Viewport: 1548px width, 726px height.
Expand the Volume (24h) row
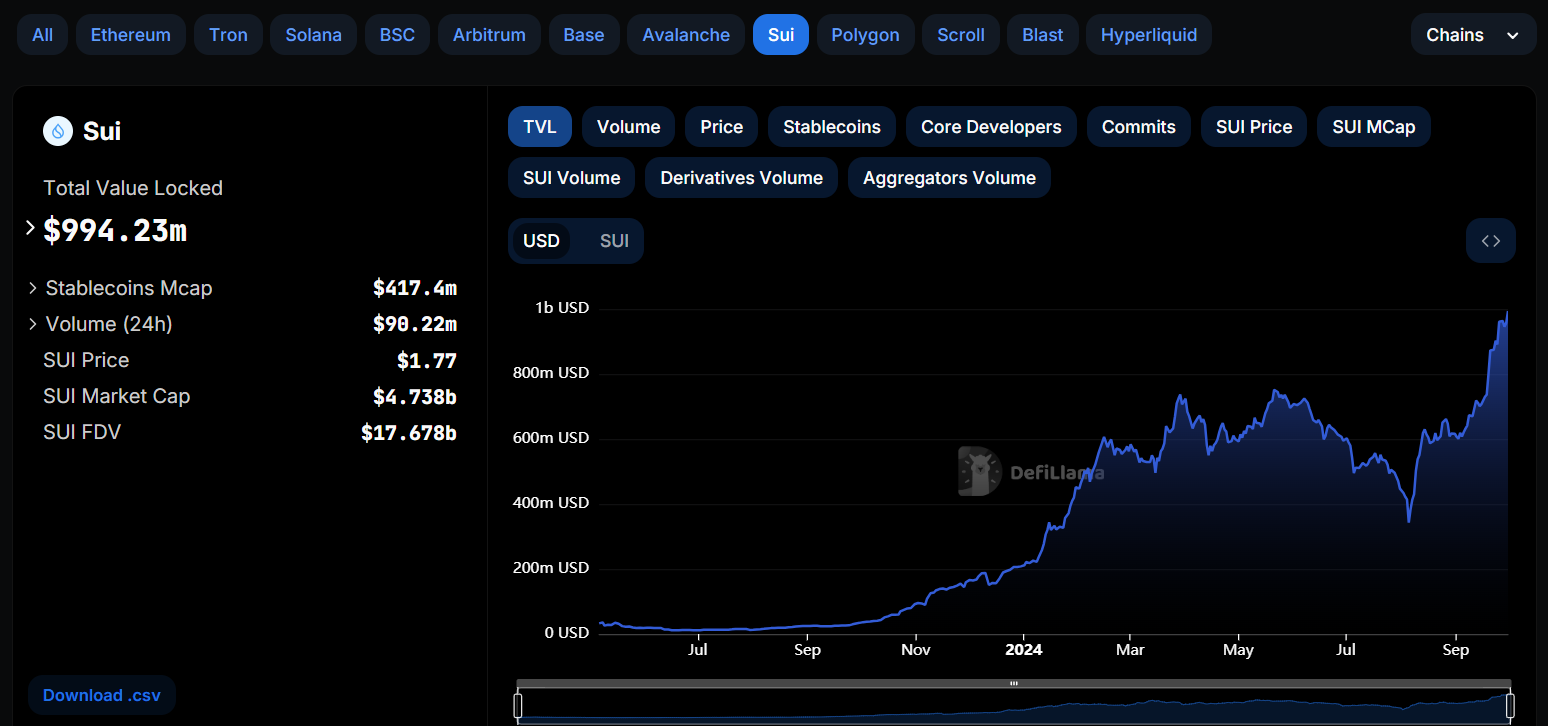point(33,324)
